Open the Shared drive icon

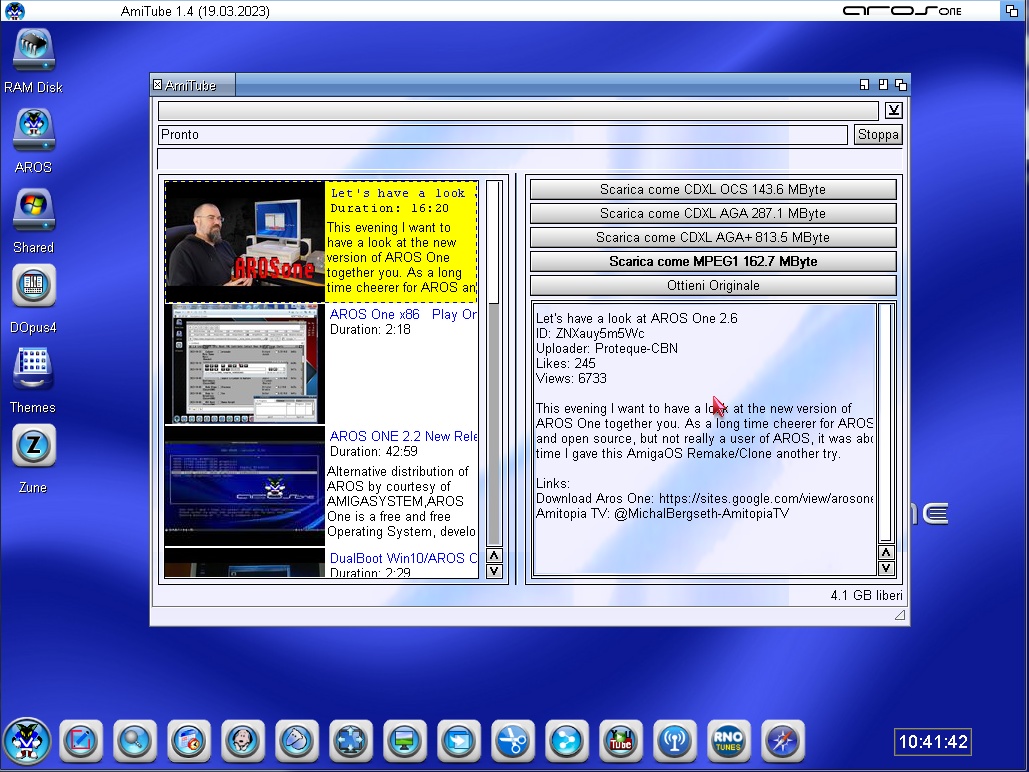[33, 209]
